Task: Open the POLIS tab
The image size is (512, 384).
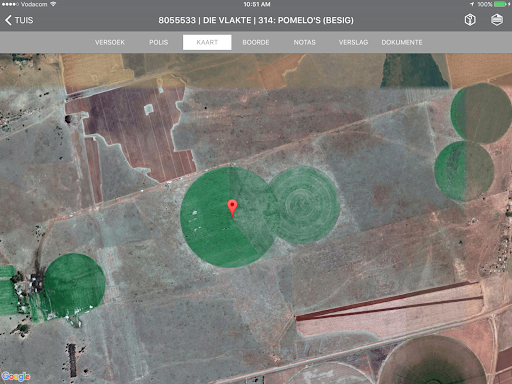Action: [x=159, y=42]
